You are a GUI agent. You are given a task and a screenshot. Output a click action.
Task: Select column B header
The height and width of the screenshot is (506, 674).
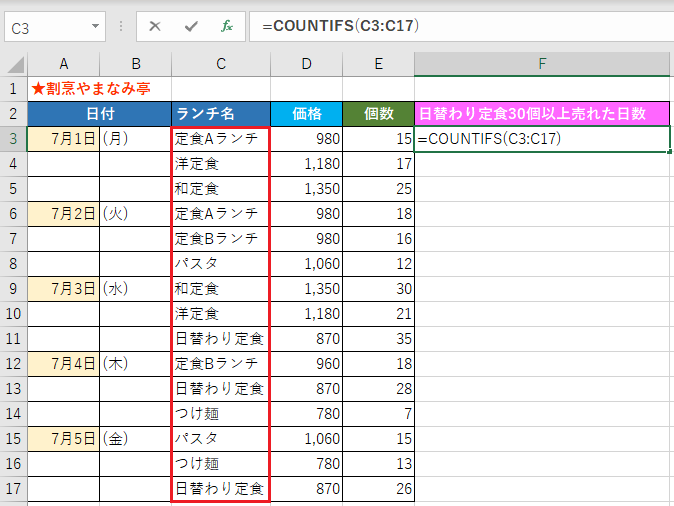[135, 64]
